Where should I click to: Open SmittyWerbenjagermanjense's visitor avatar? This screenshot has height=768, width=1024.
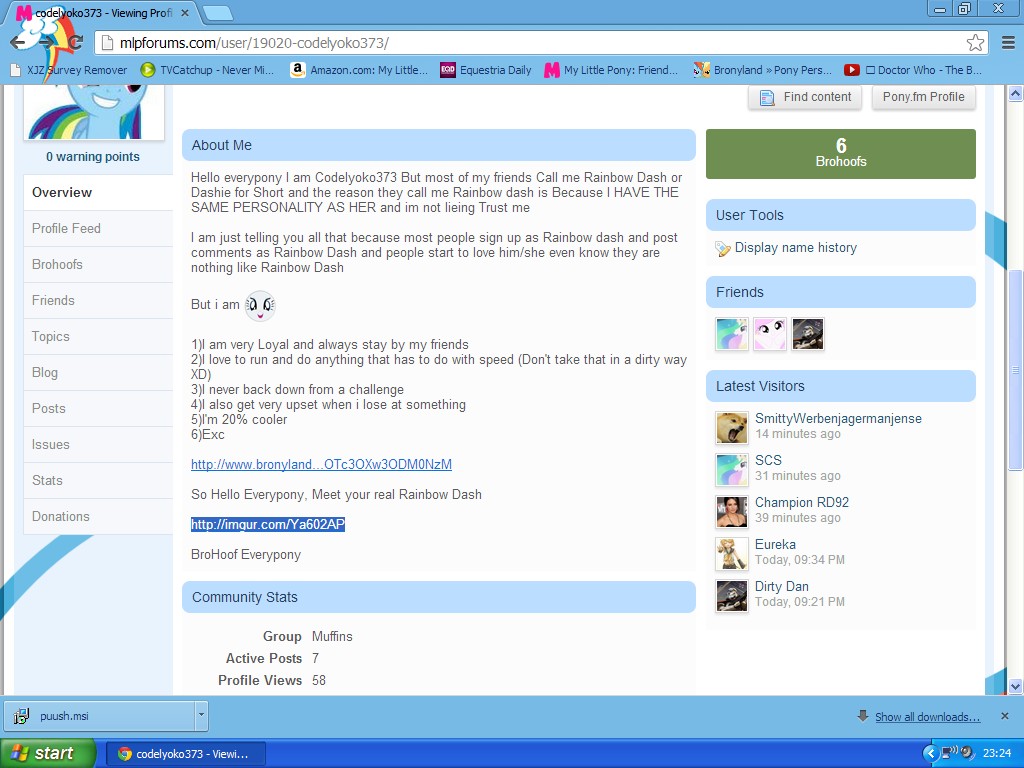[x=732, y=427]
